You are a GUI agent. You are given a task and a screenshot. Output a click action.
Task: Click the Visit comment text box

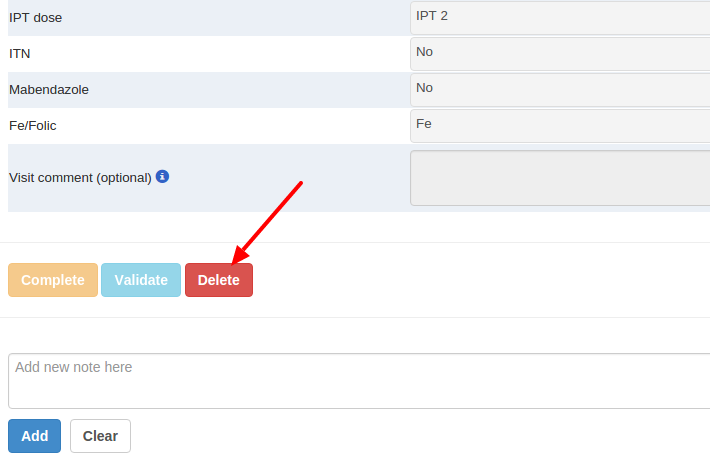(560, 178)
